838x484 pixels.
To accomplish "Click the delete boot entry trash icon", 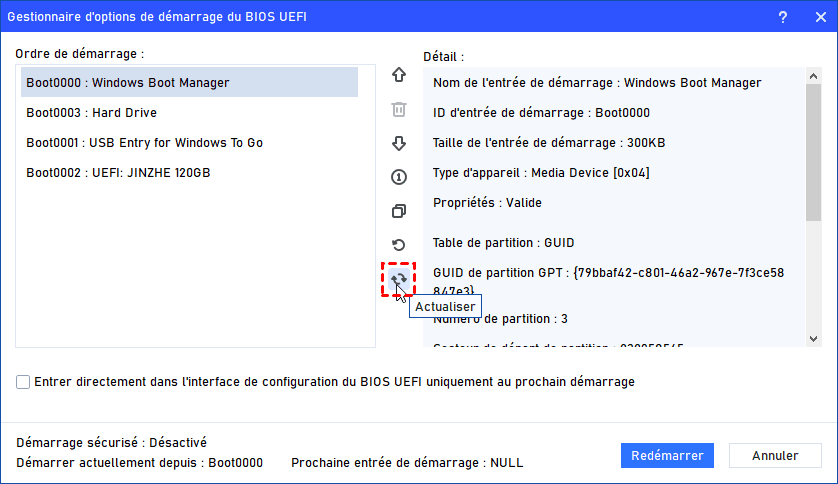I will (399, 109).
